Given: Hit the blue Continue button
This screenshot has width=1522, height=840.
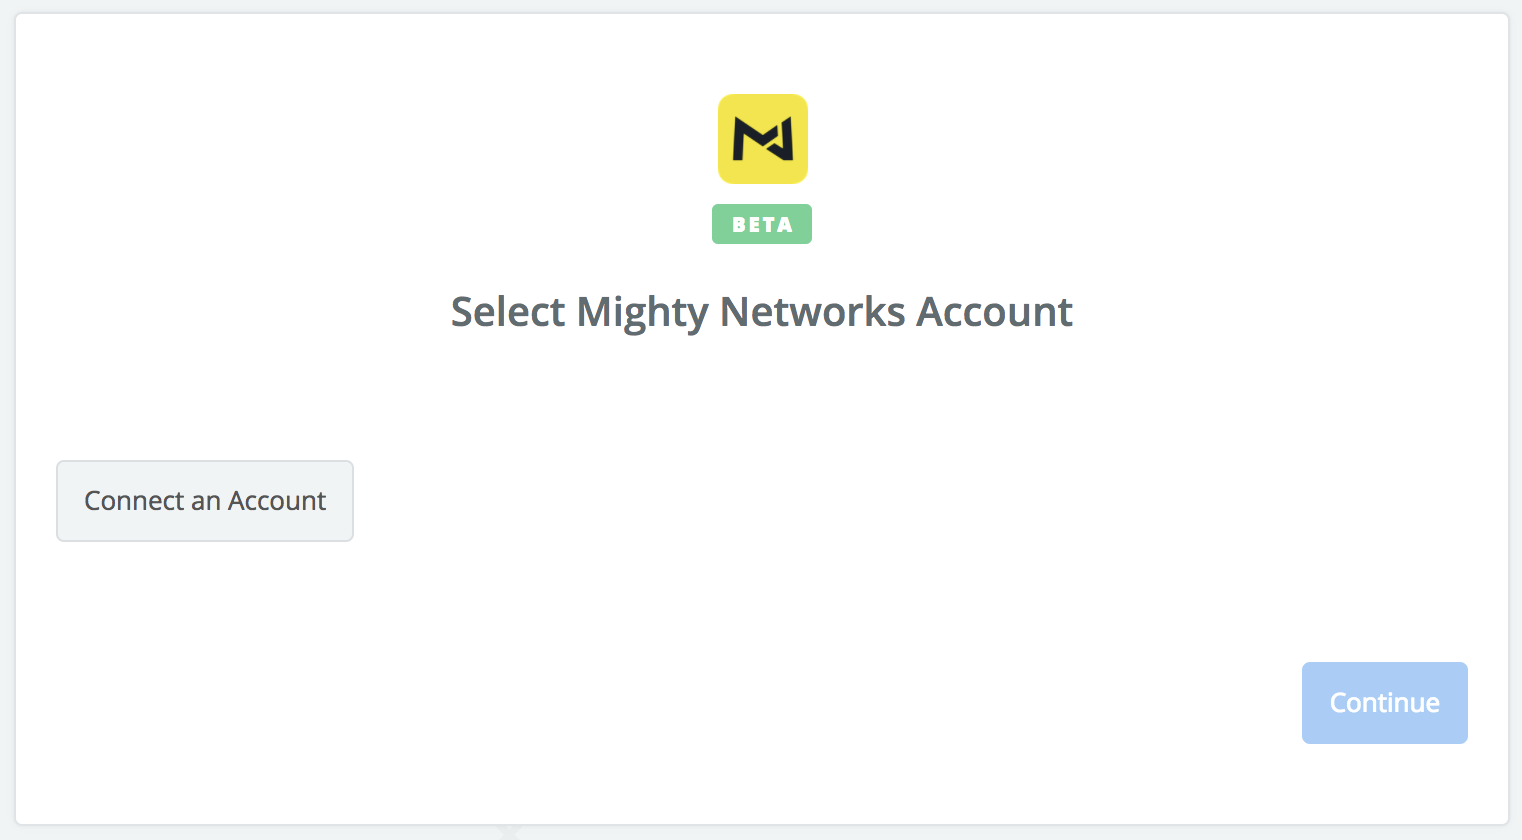Looking at the screenshot, I should [x=1385, y=703].
